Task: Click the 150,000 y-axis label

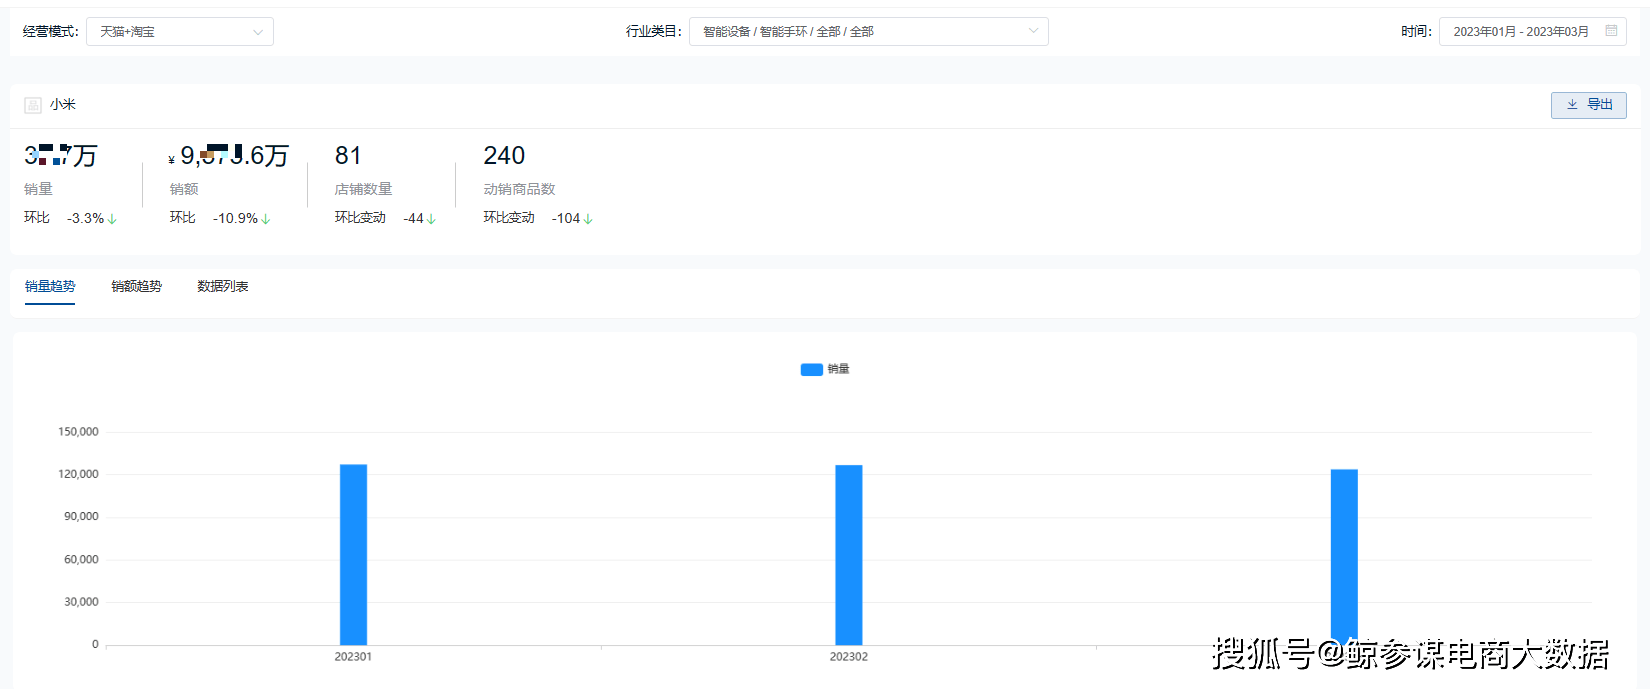Action: click(78, 432)
